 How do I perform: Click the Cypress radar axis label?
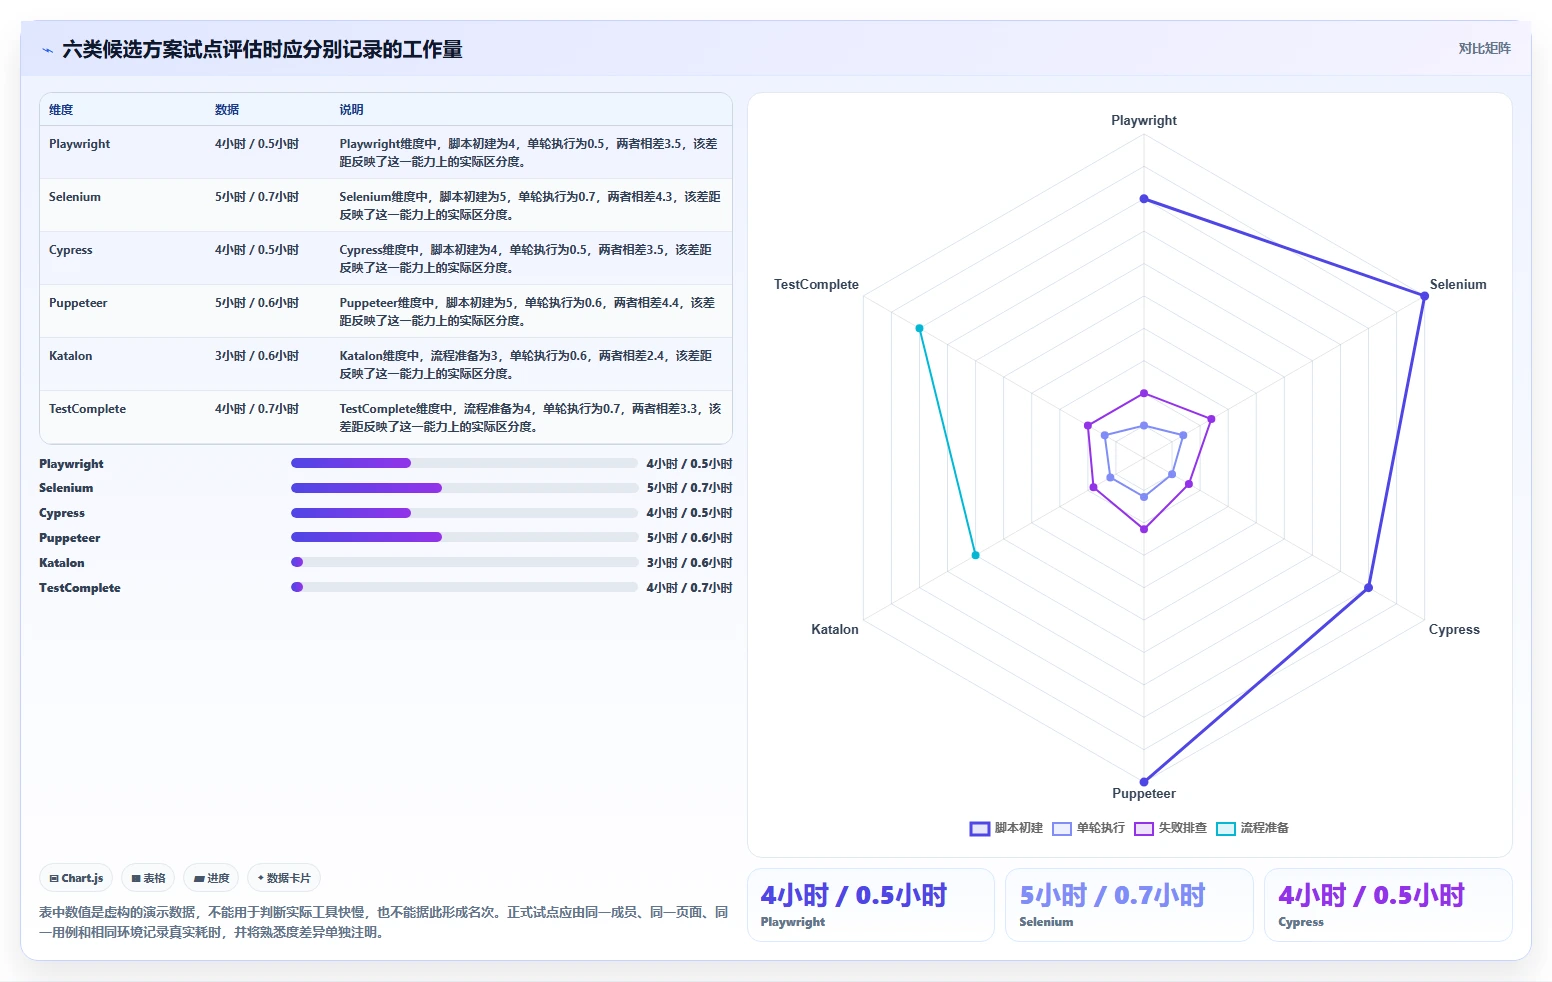pos(1454,629)
